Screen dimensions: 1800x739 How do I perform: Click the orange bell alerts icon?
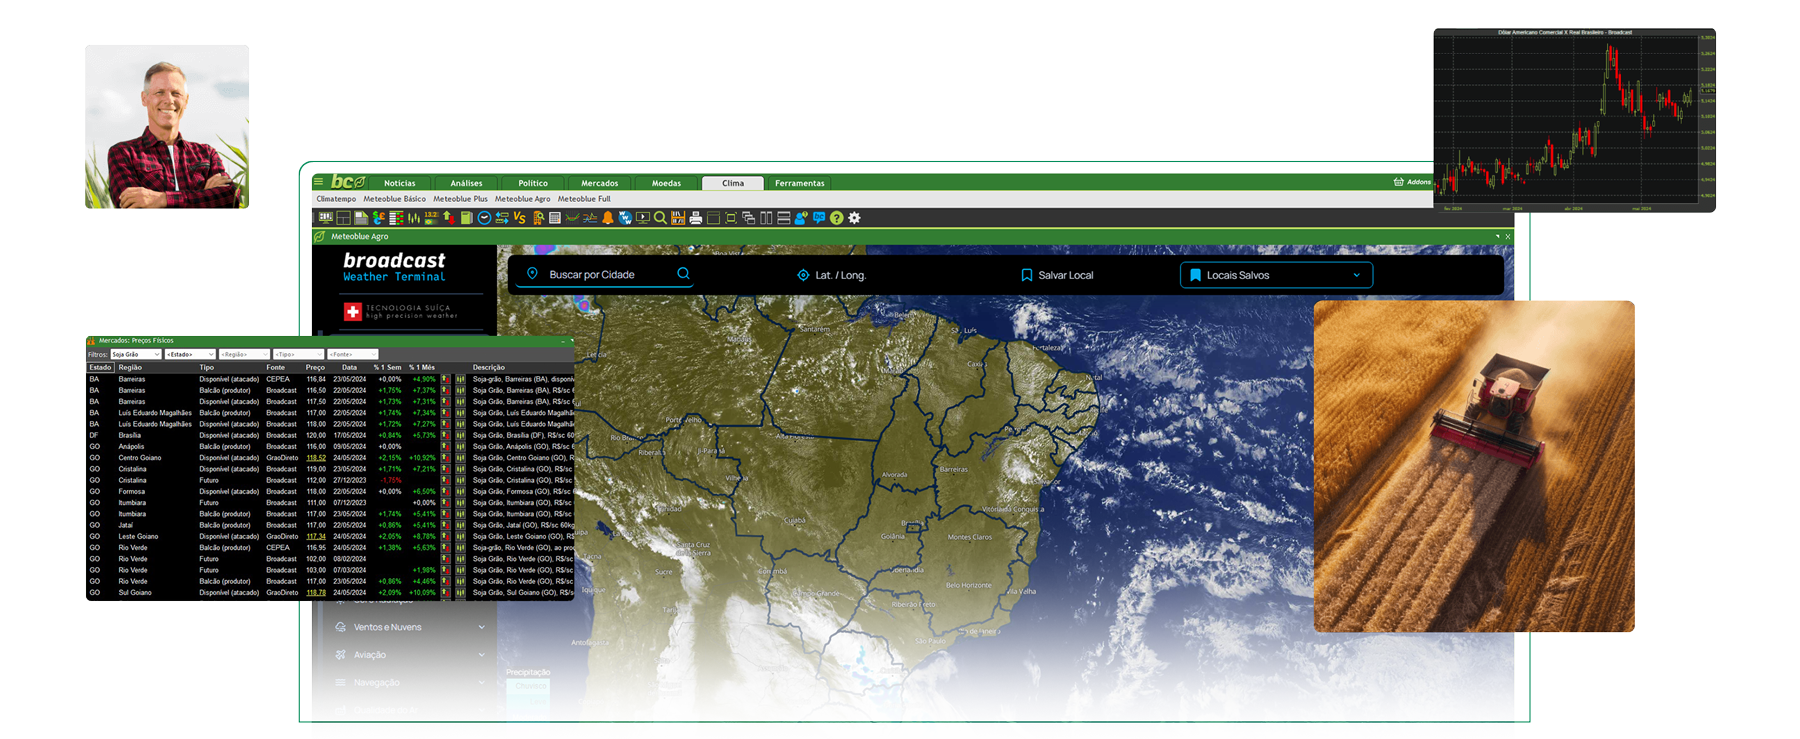[608, 218]
